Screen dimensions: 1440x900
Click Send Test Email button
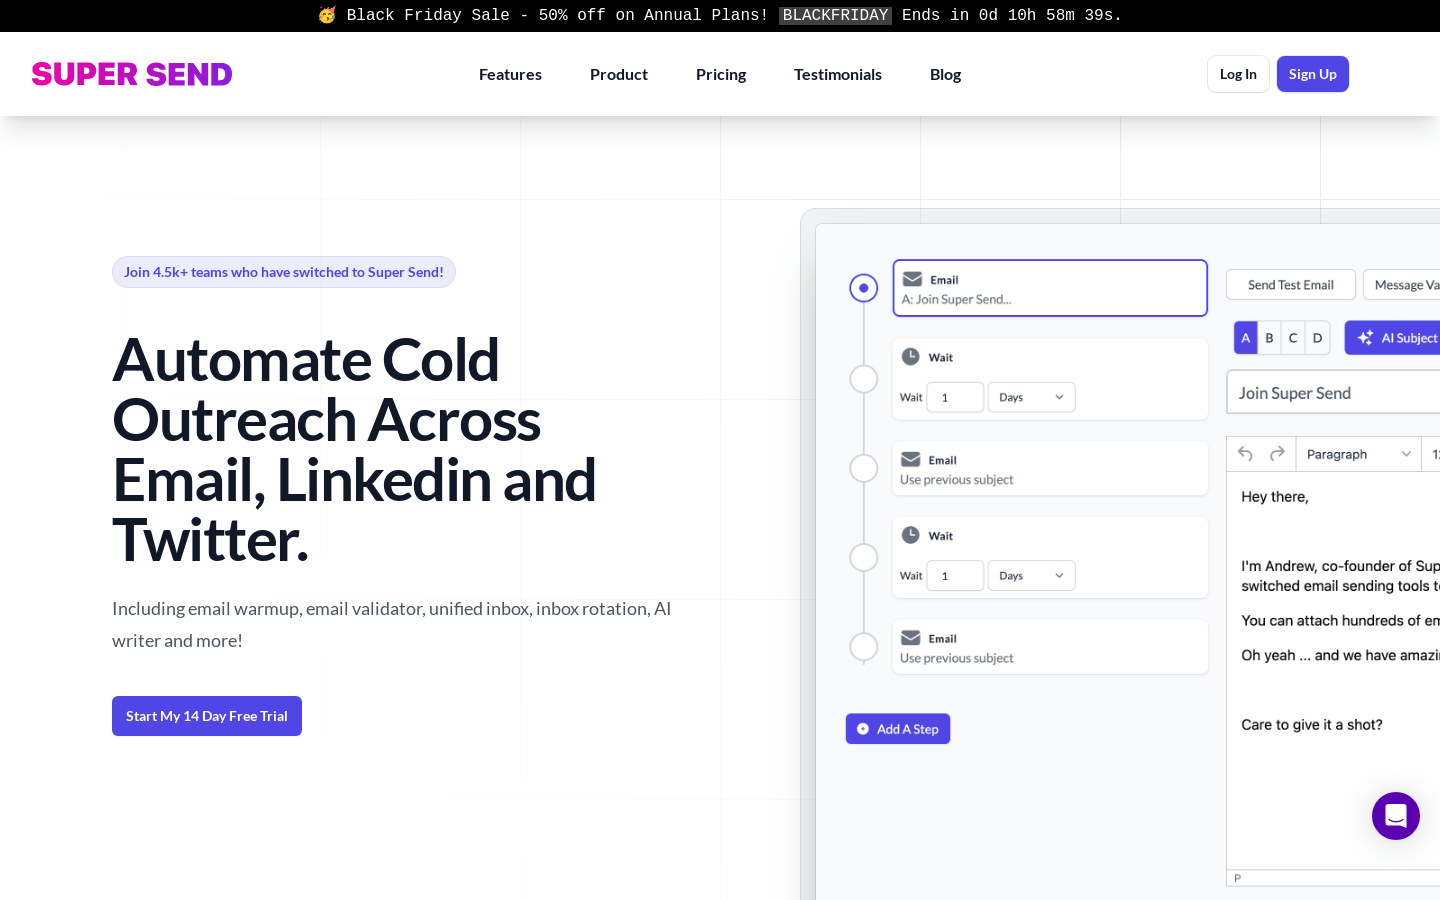coord(1290,285)
